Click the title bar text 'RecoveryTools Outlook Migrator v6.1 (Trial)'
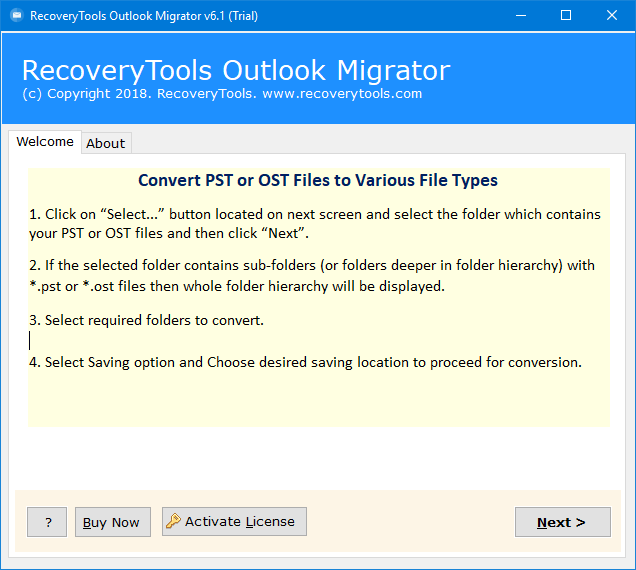Image resolution: width=636 pixels, height=570 pixels. [144, 16]
